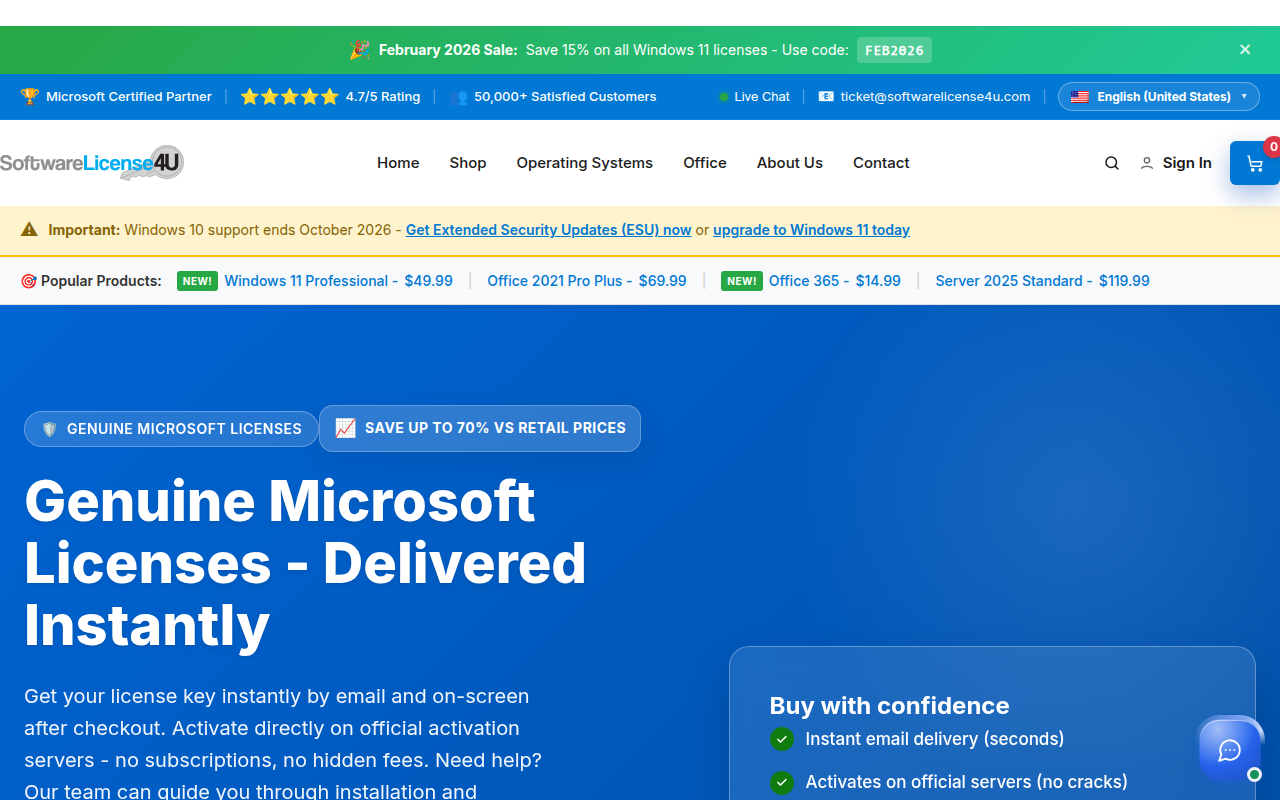
Task: Click the 'Genuine Microsoft Licenses - Delivered Instantly' headline
Action: click(305, 563)
